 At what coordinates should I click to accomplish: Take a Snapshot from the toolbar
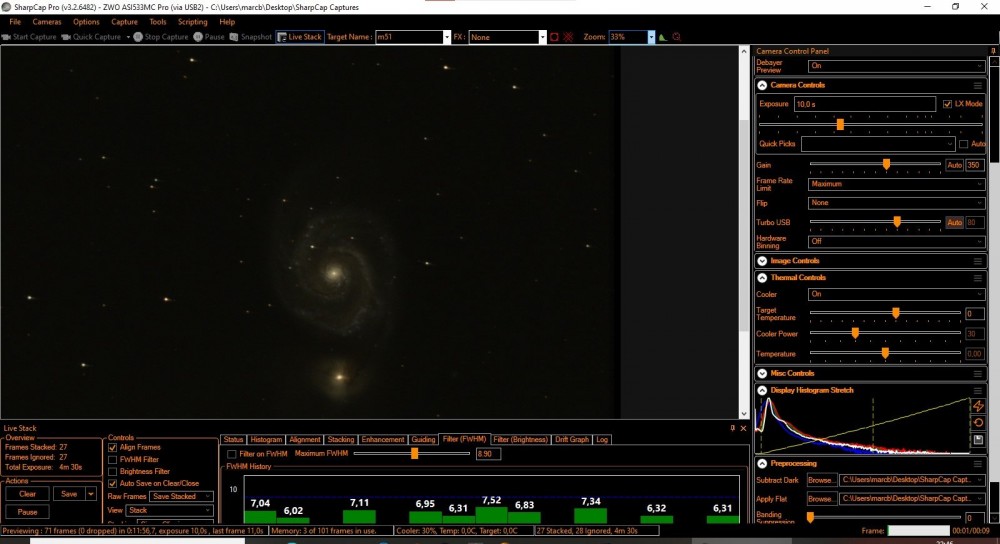[x=251, y=37]
